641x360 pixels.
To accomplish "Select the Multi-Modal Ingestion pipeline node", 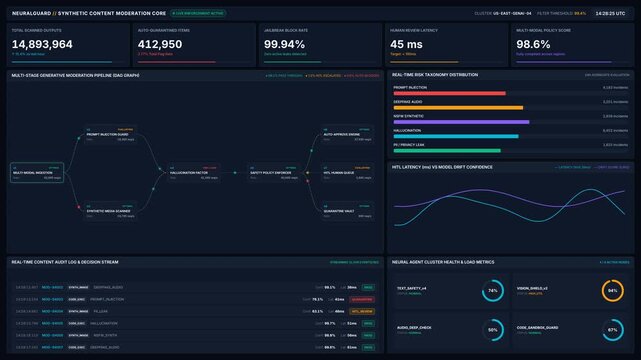I will tap(37, 173).
